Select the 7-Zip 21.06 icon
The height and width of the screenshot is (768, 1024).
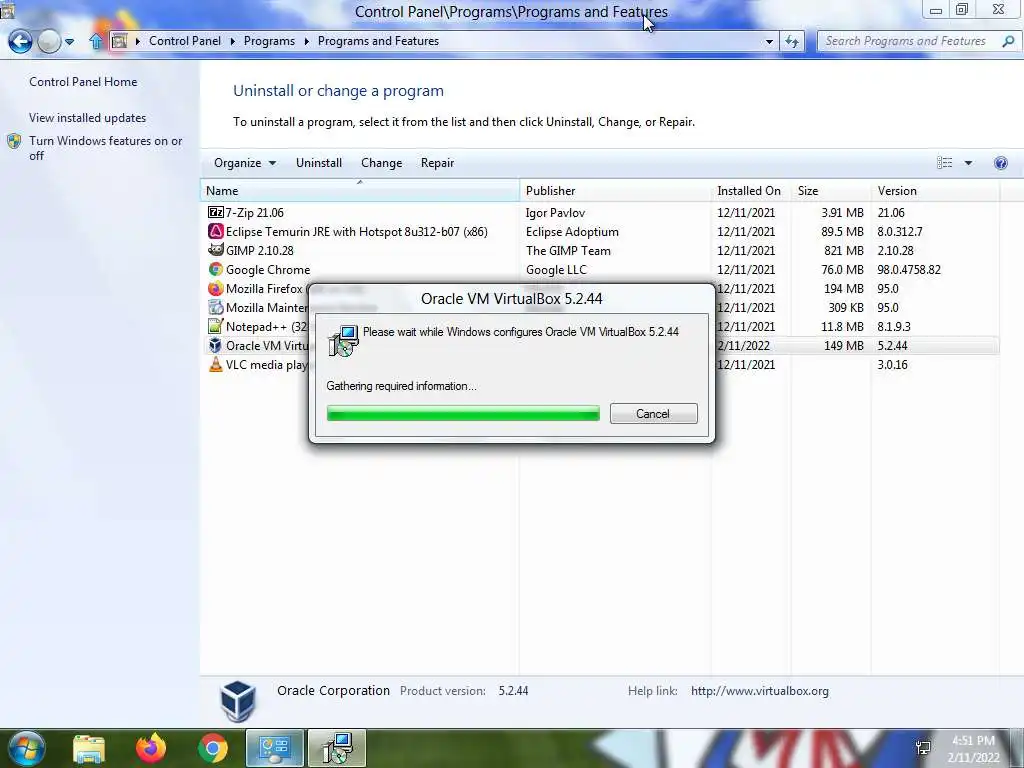pyautogui.click(x=216, y=212)
